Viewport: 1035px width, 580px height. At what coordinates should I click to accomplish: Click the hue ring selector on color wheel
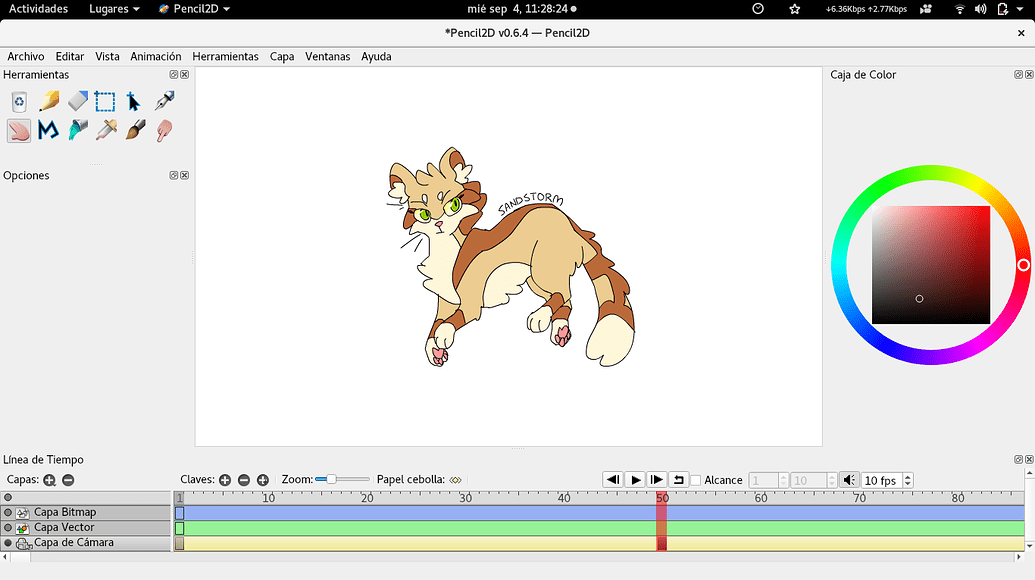coord(1023,265)
